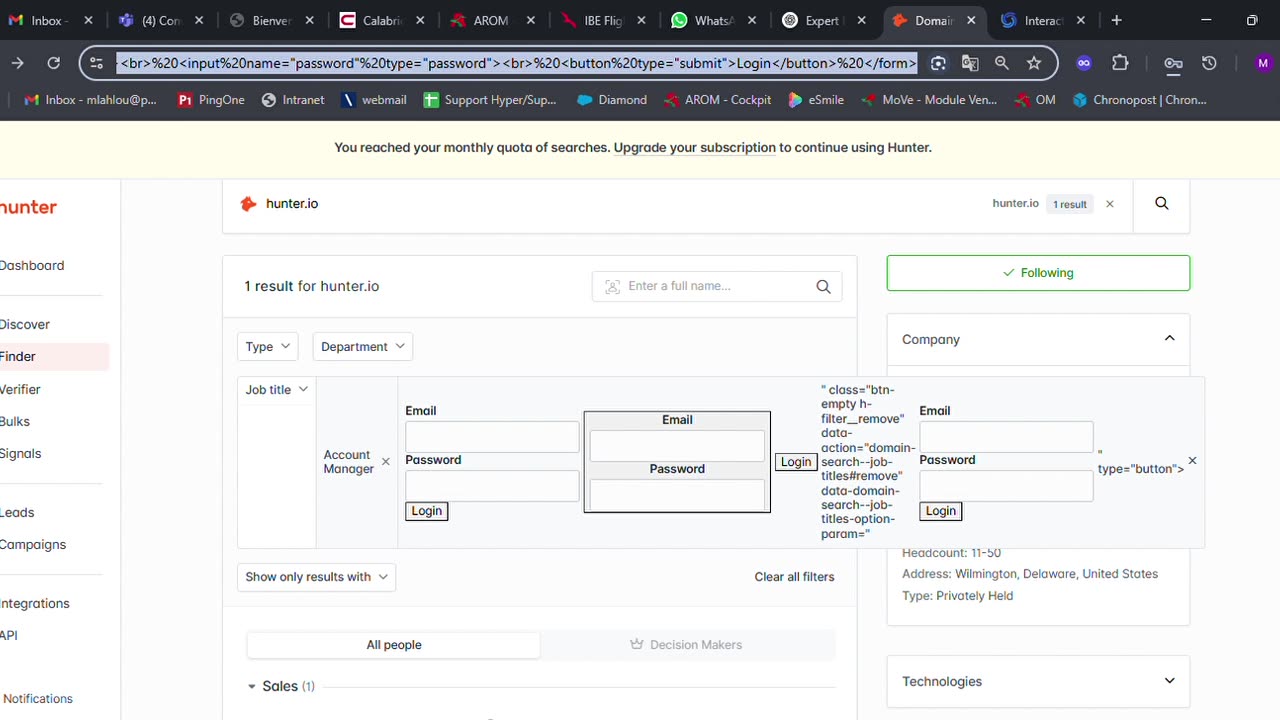
Task: Open Integrations in the sidebar
Action: 35,603
